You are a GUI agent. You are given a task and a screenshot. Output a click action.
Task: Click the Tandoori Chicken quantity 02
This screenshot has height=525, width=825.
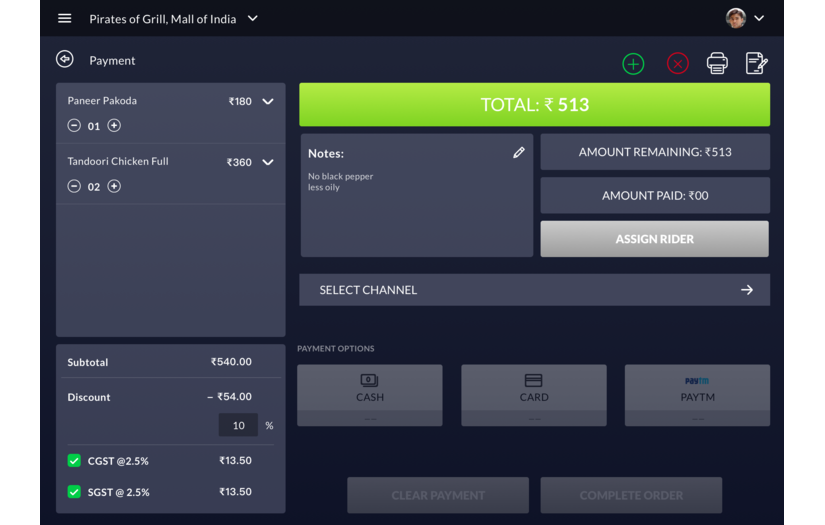(94, 187)
